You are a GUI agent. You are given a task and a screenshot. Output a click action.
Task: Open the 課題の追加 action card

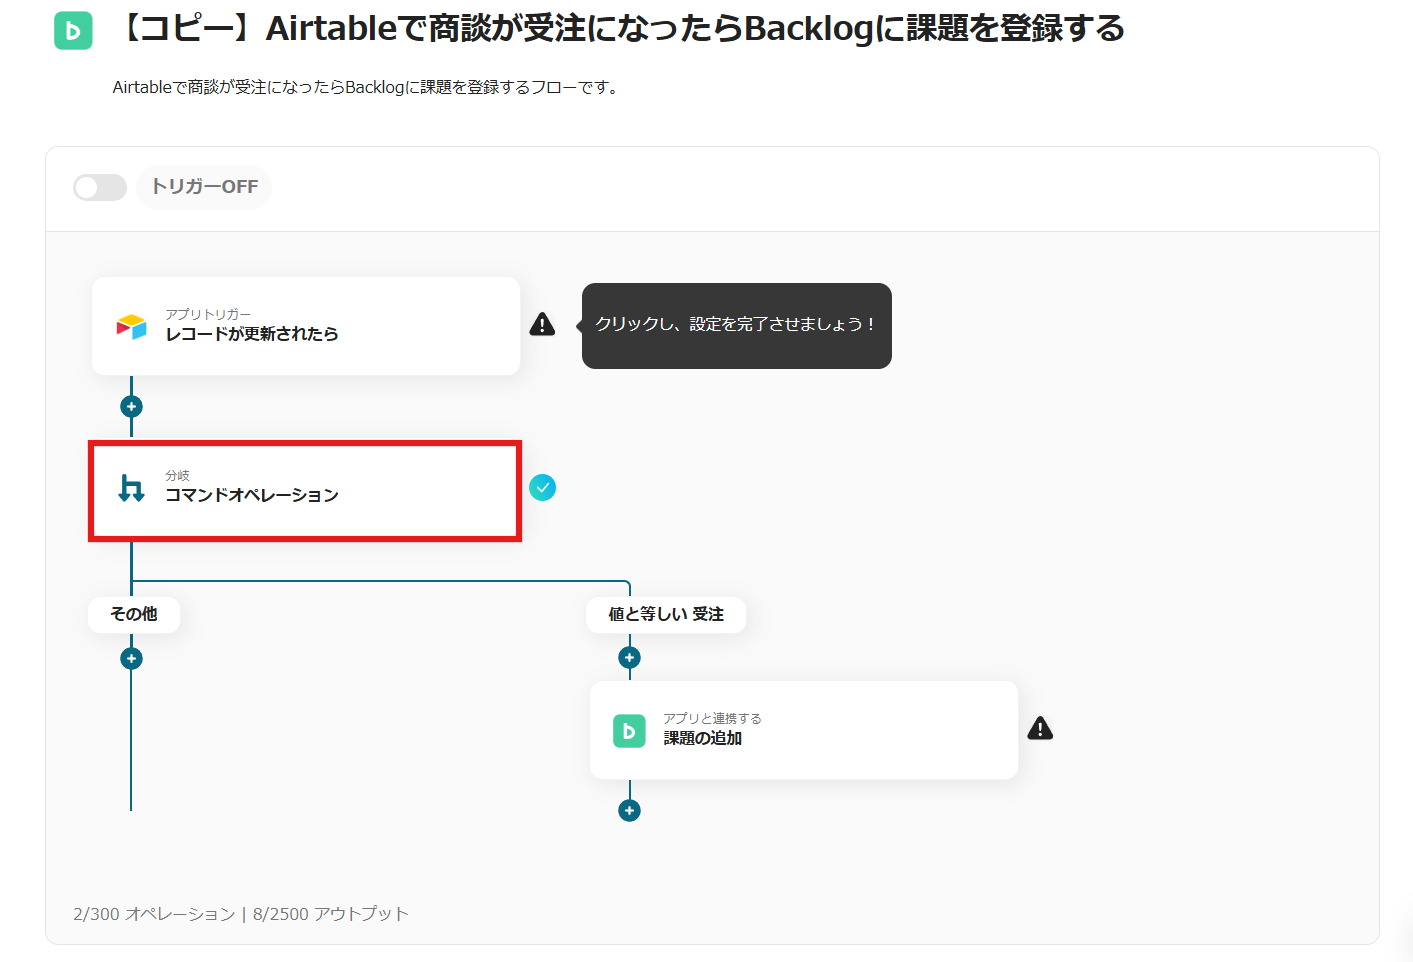(x=820, y=730)
